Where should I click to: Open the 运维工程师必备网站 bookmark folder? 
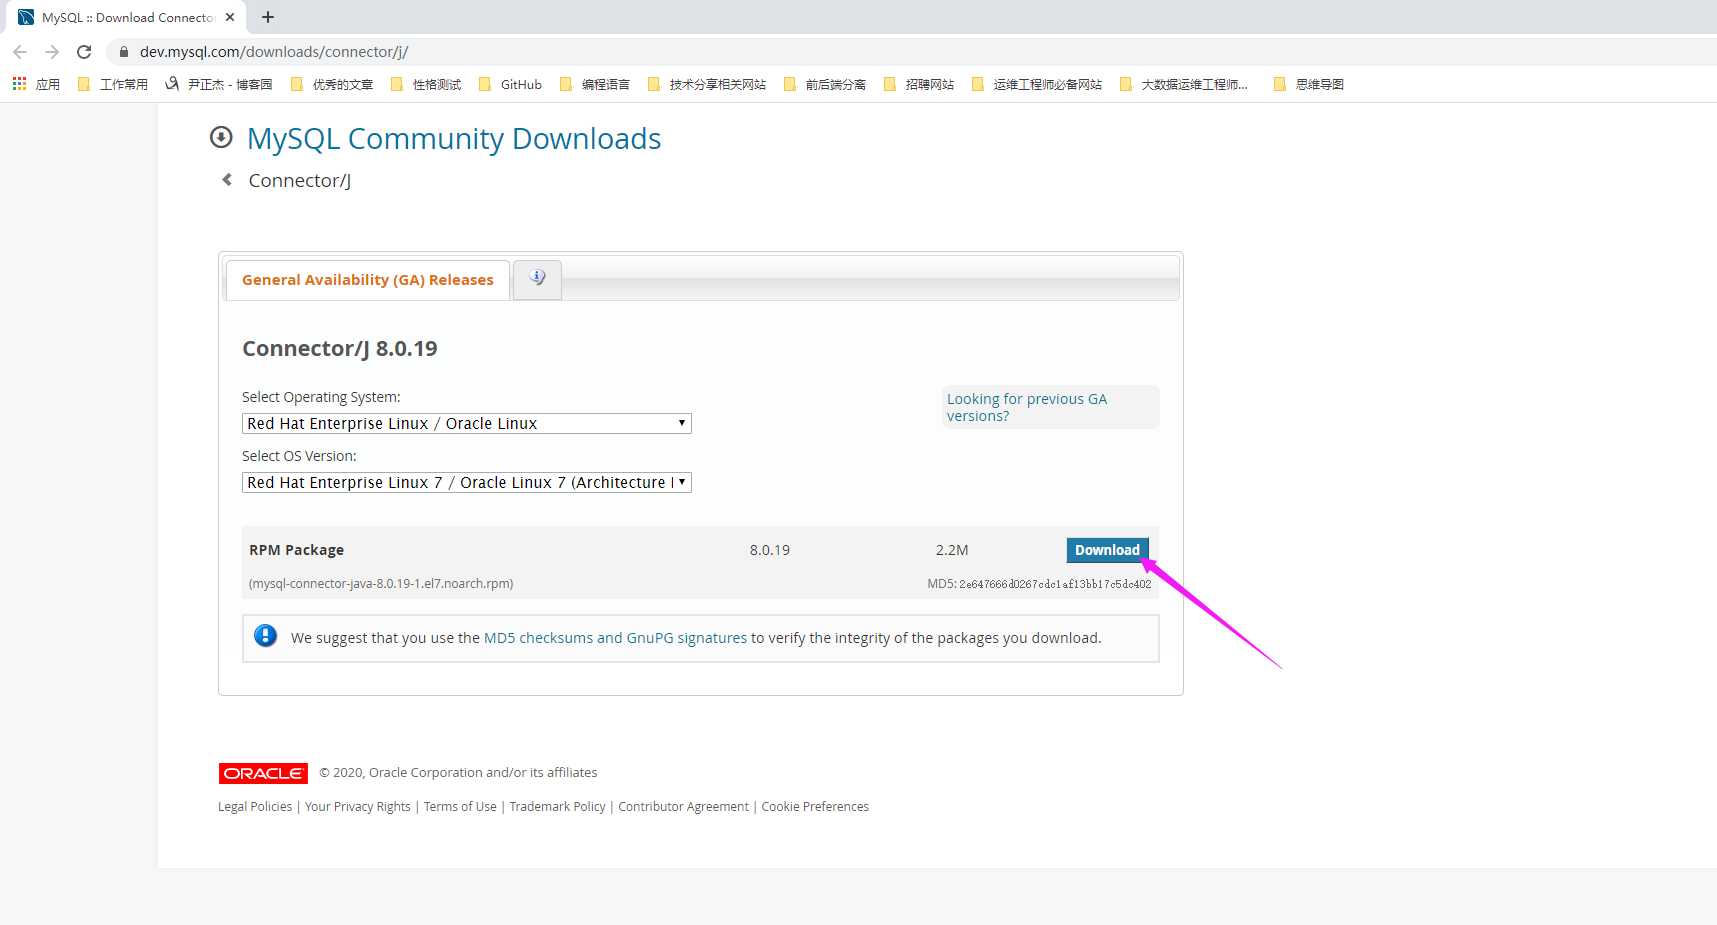click(1037, 84)
